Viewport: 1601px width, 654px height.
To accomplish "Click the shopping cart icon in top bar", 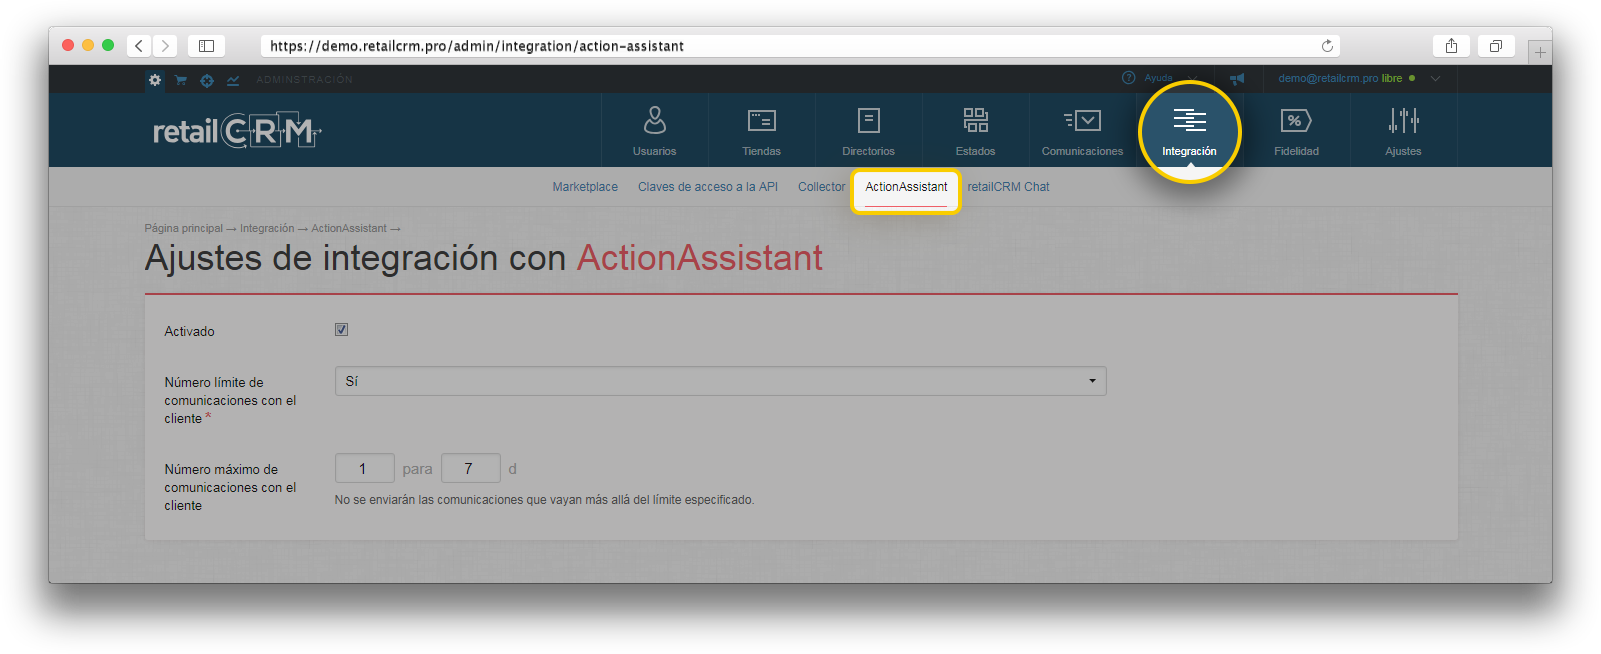I will pyautogui.click(x=181, y=80).
